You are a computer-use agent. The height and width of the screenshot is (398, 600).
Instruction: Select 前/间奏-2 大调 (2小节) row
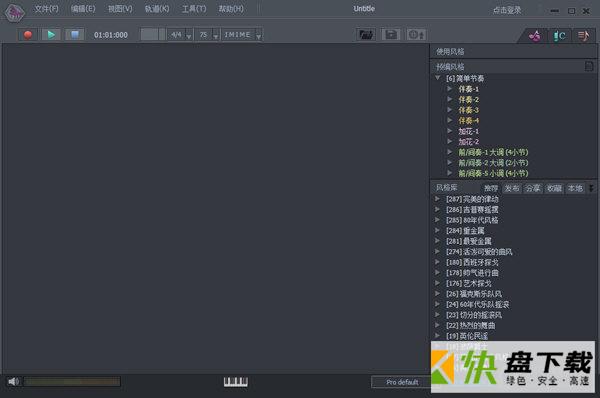tap(493, 163)
